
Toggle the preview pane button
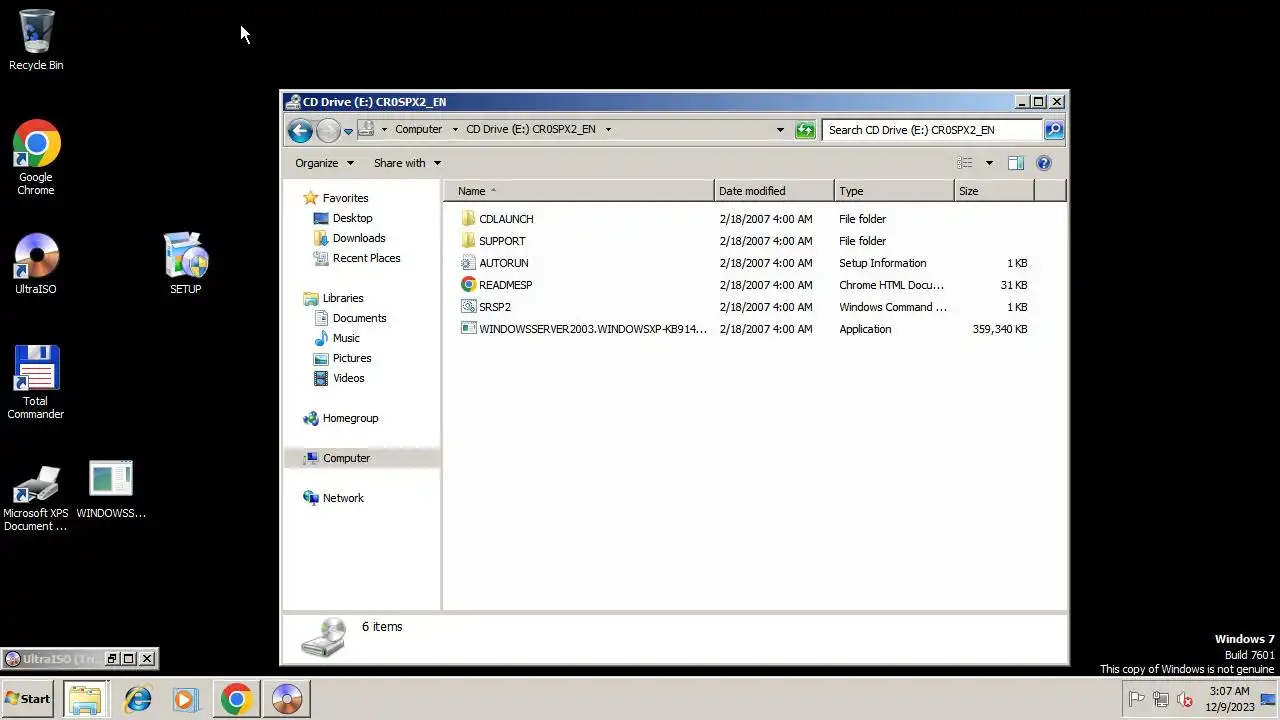(1016, 163)
